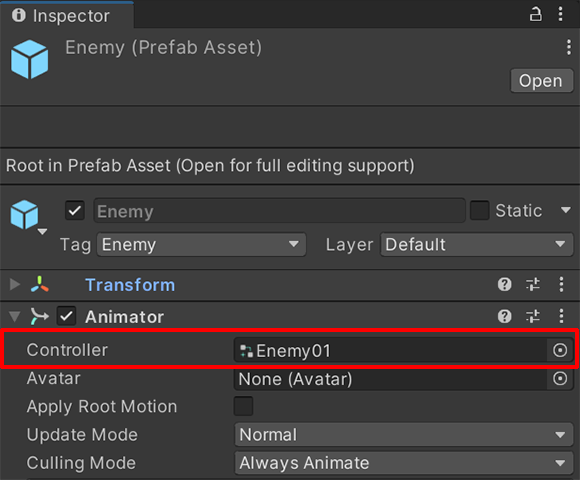Click the Controller object picker circle
Image resolution: width=580 pixels, height=480 pixels.
(560, 350)
